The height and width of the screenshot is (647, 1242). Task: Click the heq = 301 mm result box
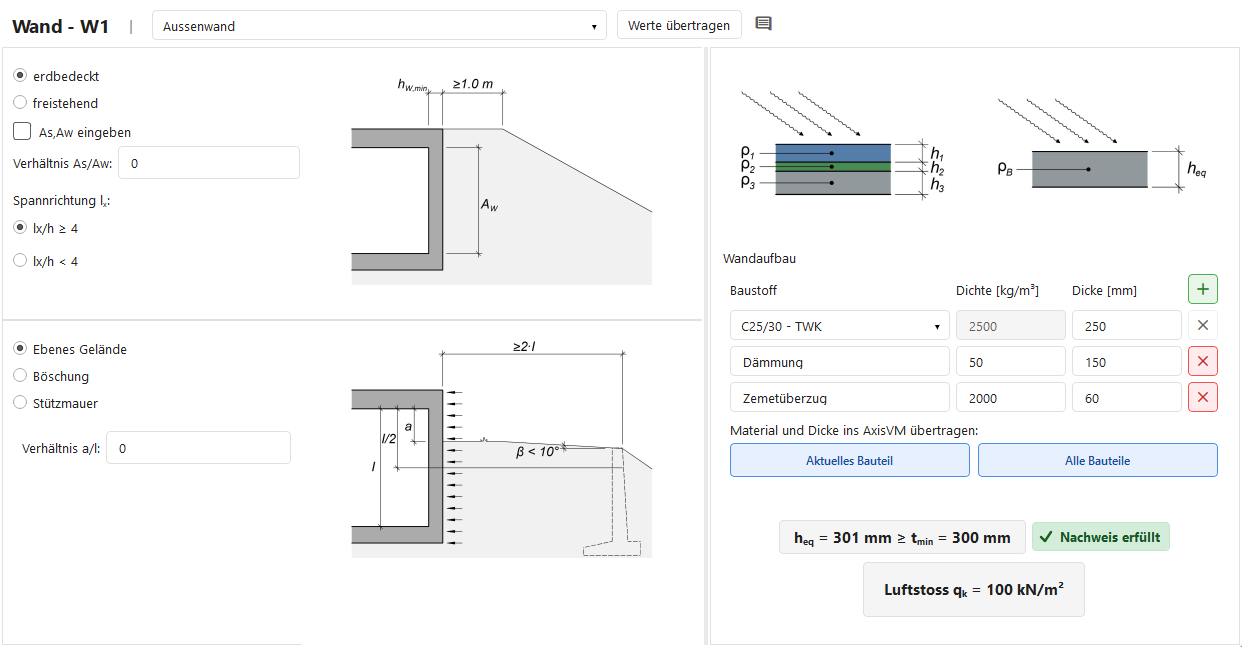pos(902,537)
